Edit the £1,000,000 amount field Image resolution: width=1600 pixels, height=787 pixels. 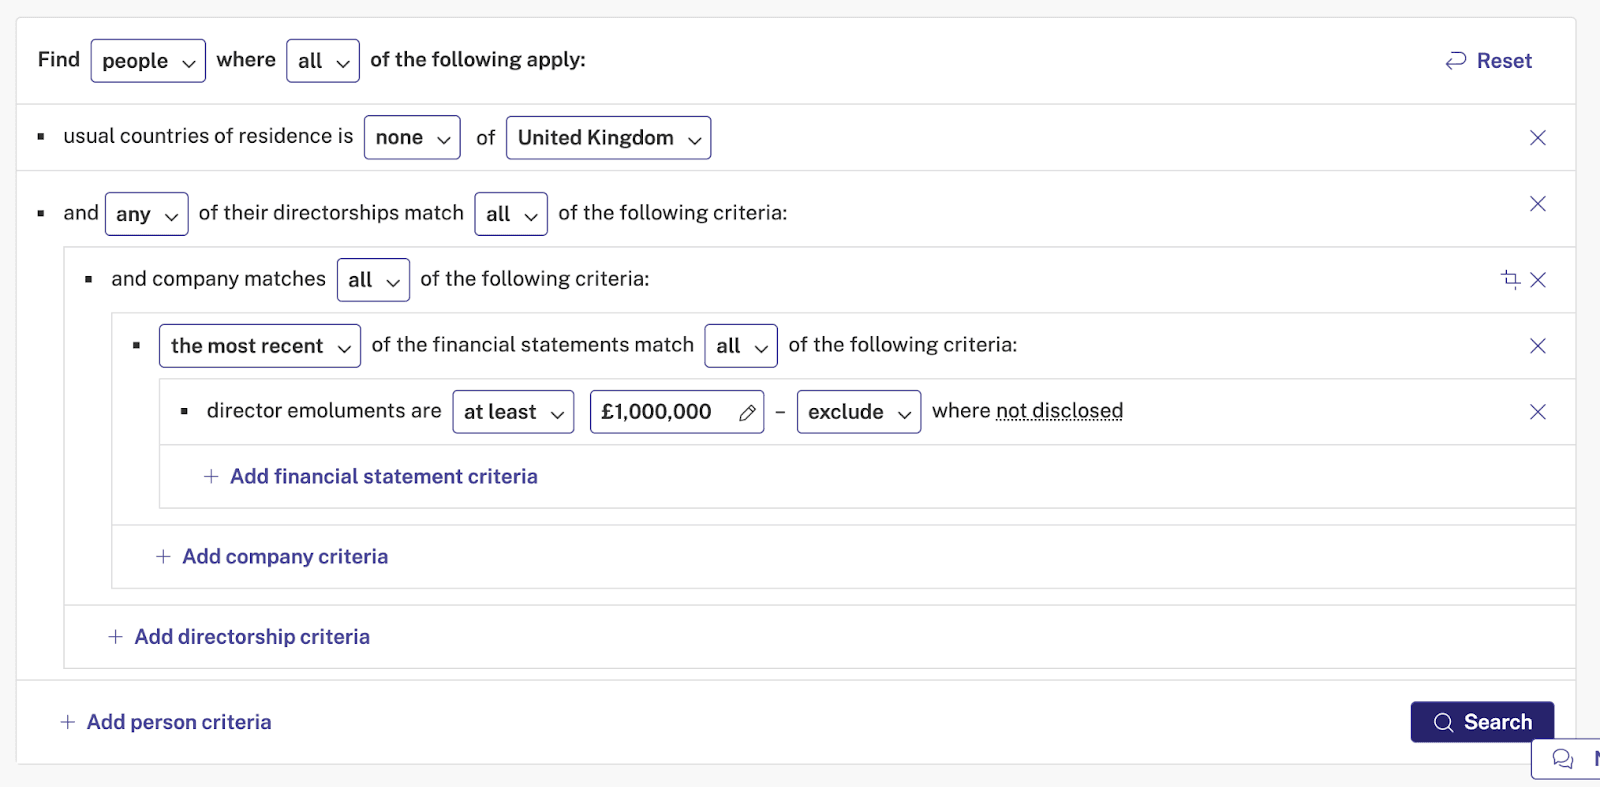(x=677, y=412)
